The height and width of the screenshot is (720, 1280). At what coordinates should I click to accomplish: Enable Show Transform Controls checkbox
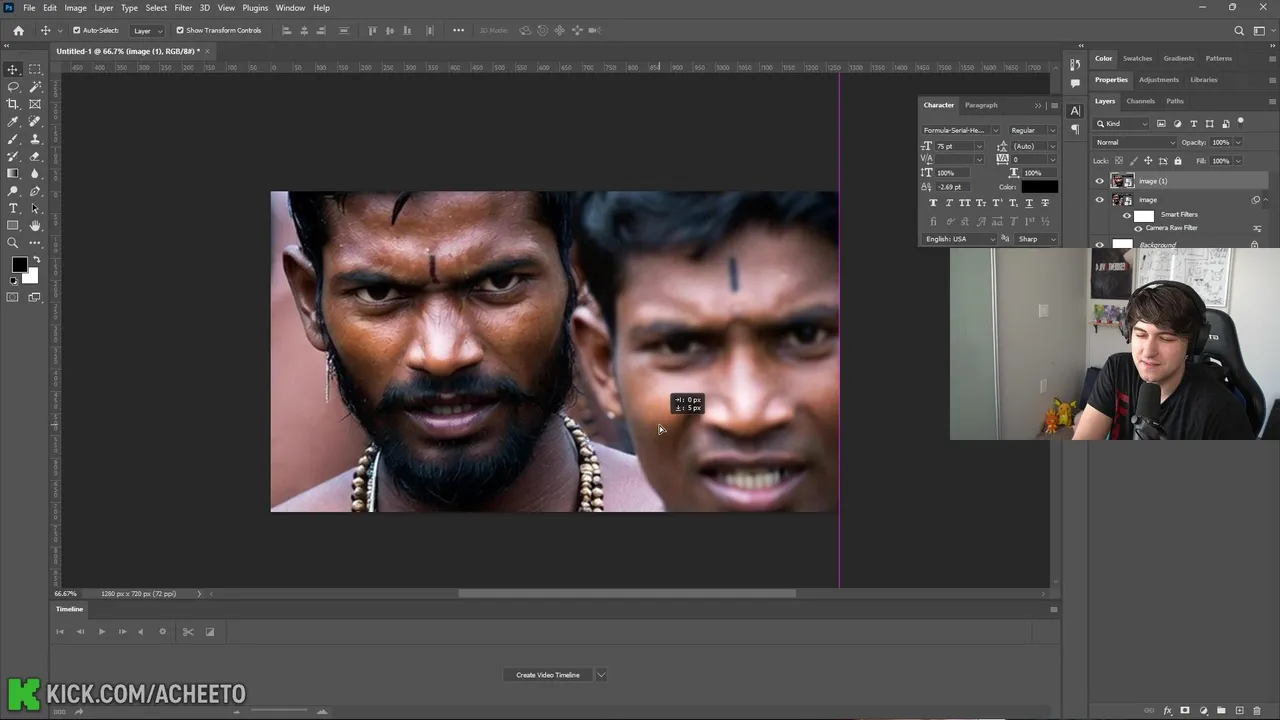click(x=180, y=30)
